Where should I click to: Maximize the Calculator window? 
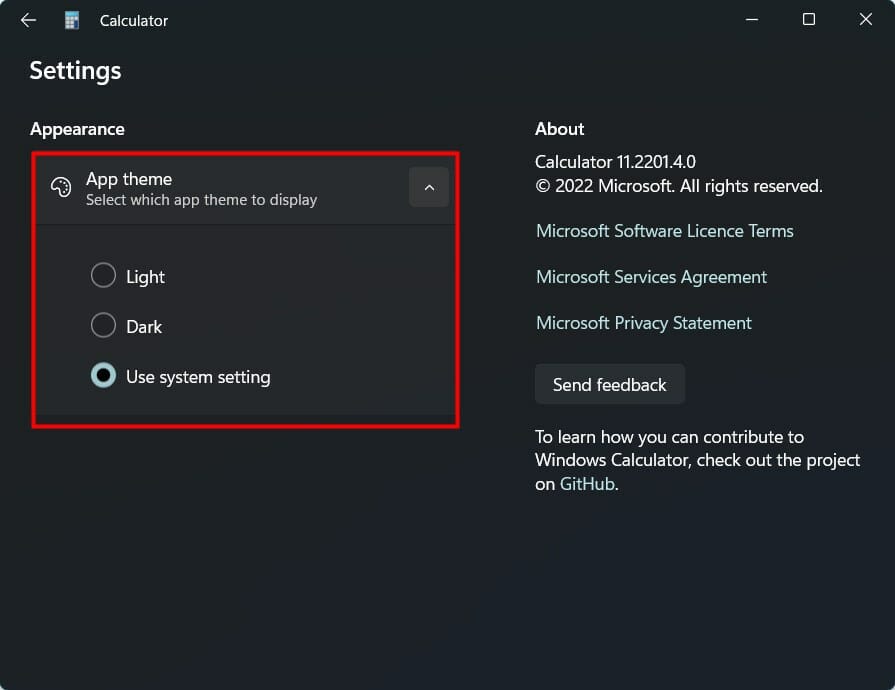(x=808, y=19)
